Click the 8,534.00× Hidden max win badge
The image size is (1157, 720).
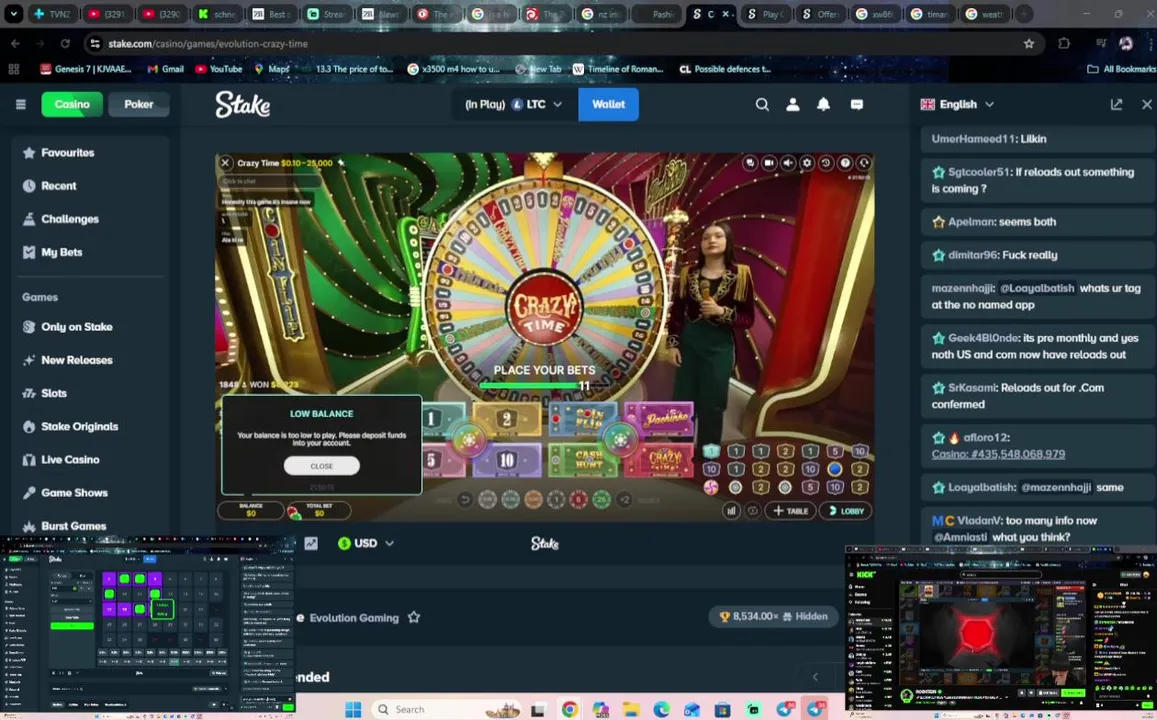pyautogui.click(x=772, y=616)
